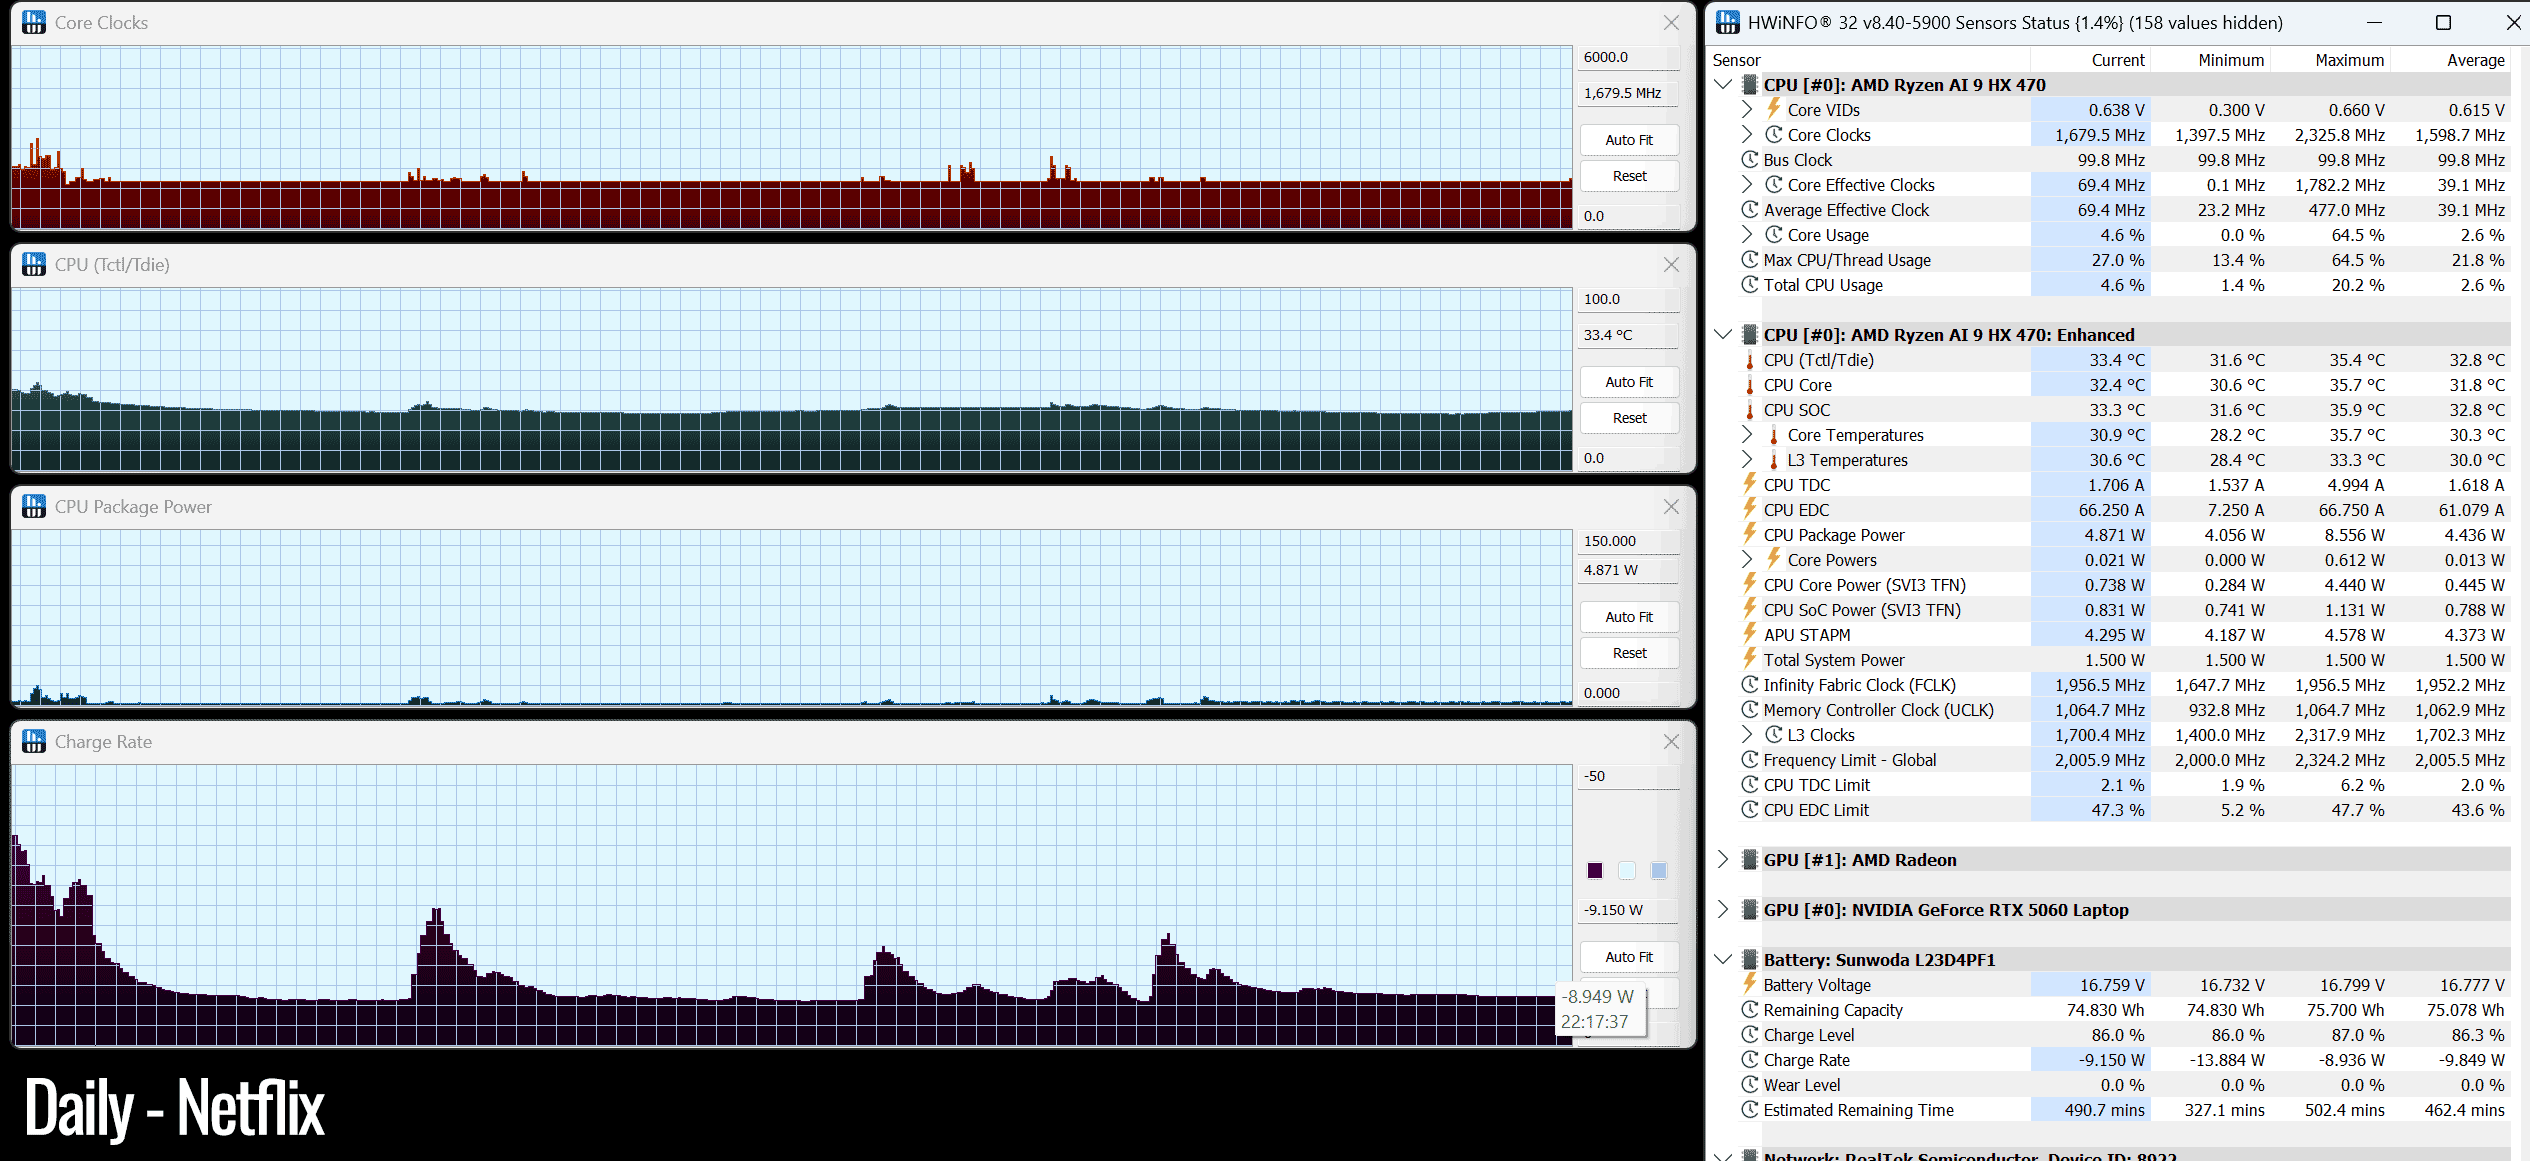Click Reset in the Core Clocks graph
Viewport: 2530px width, 1161px height.
[1629, 176]
